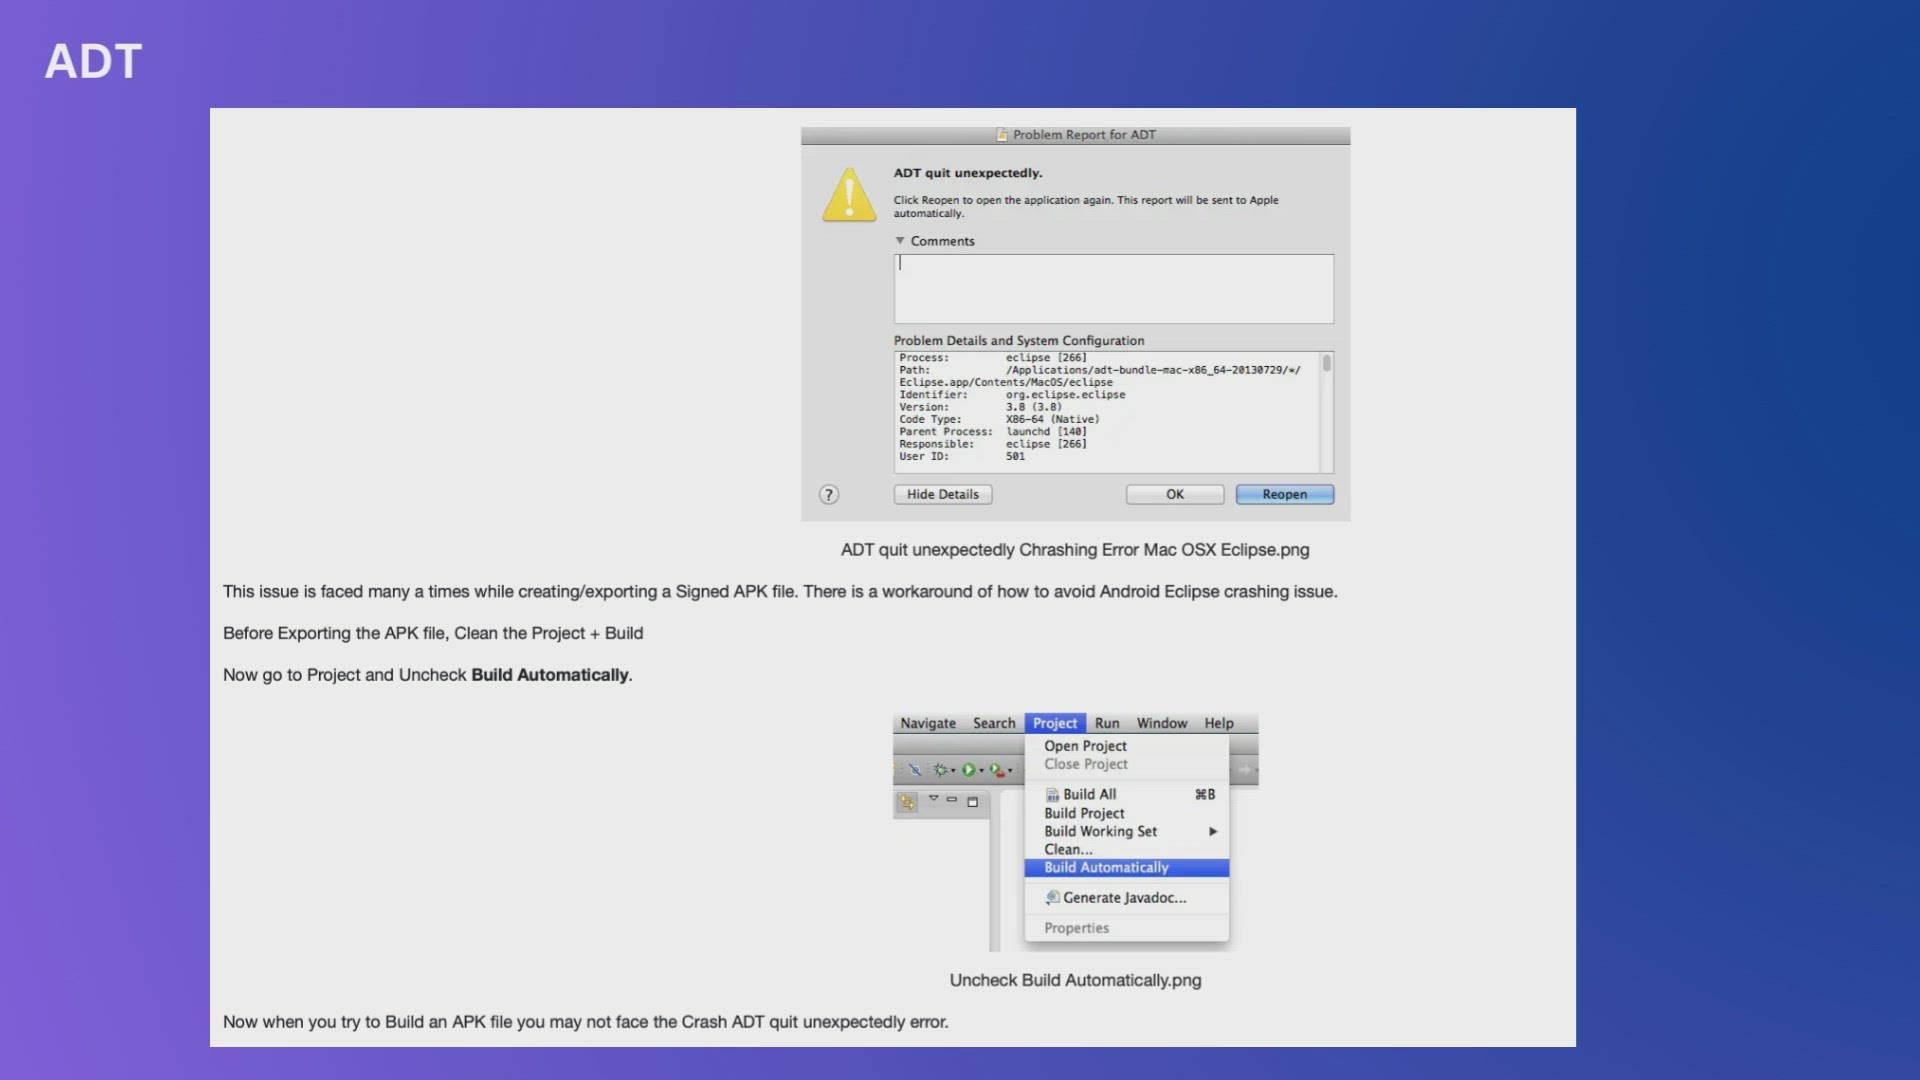The width and height of the screenshot is (1920, 1080).
Task: Expand the Build Working Set submenu arrow
Action: 1213,832
